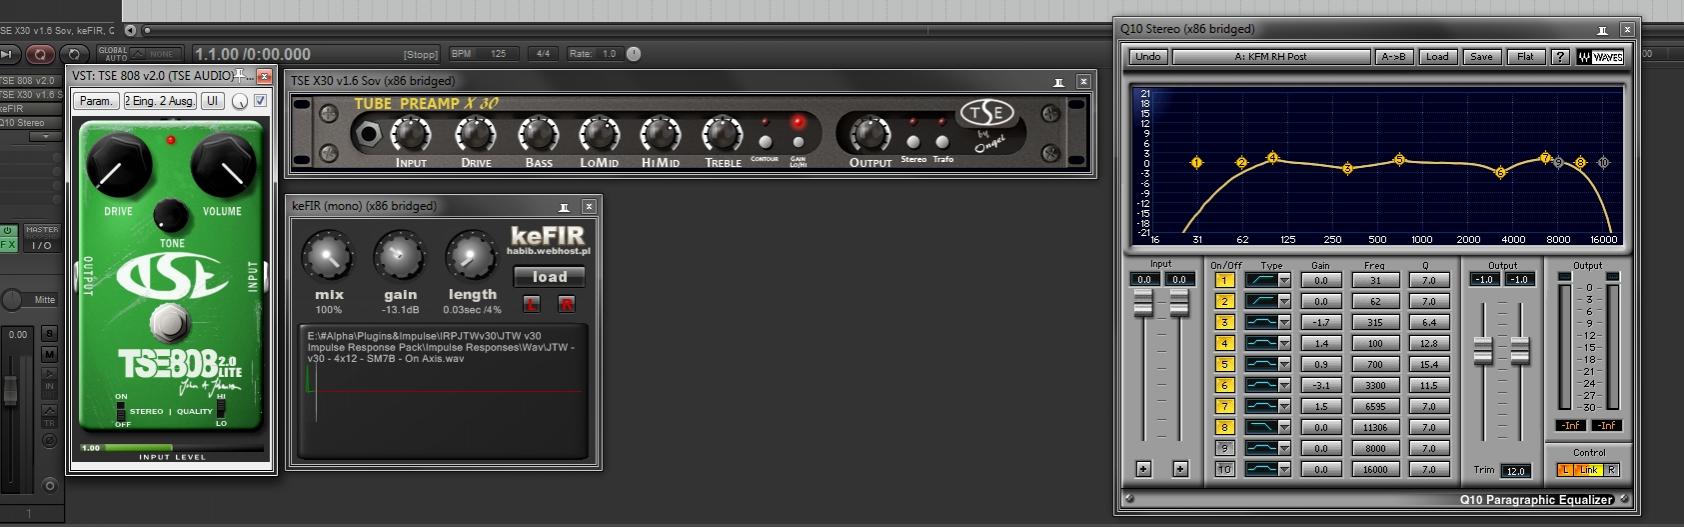Click the Flat button in Q10
Viewport: 1684px width, 527px height.
(x=1525, y=57)
